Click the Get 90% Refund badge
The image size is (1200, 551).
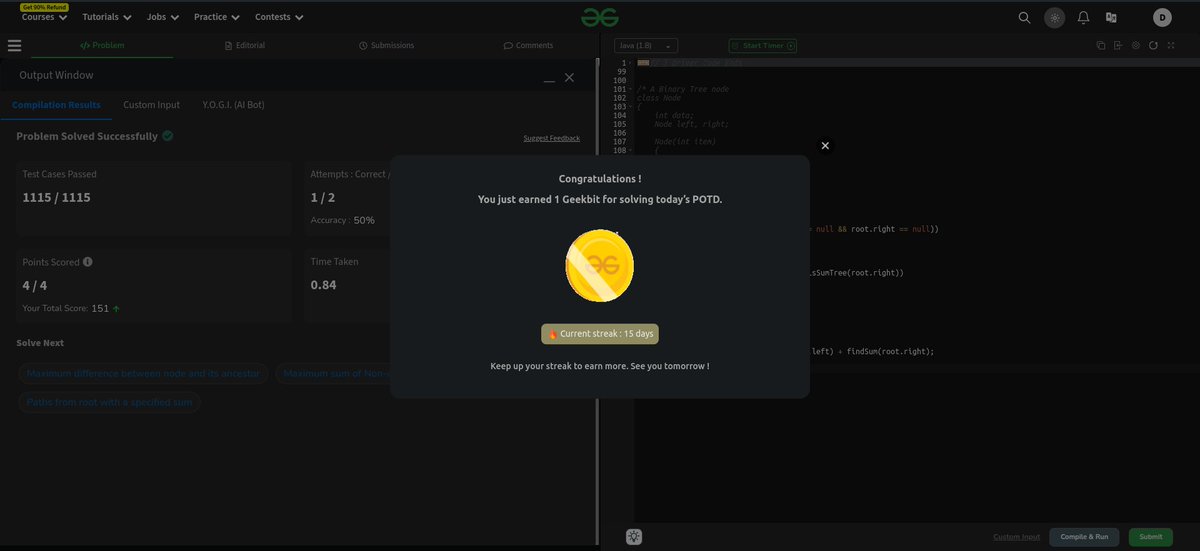tap(44, 7)
